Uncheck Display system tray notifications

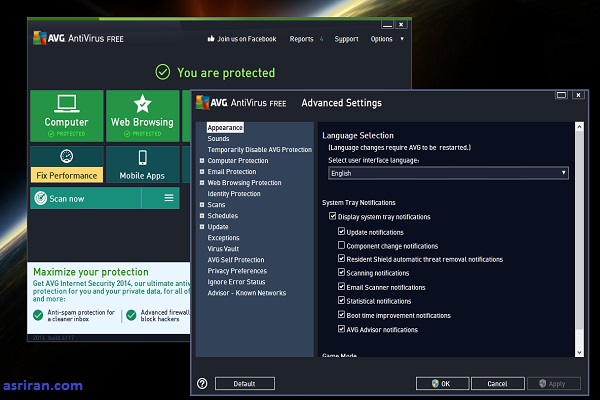coord(333,217)
